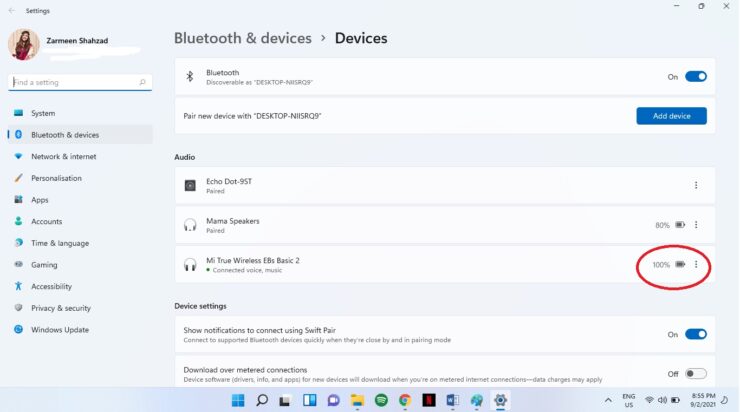Click the Mama Speakers 80% battery text
The image size is (740, 412).
(662, 225)
